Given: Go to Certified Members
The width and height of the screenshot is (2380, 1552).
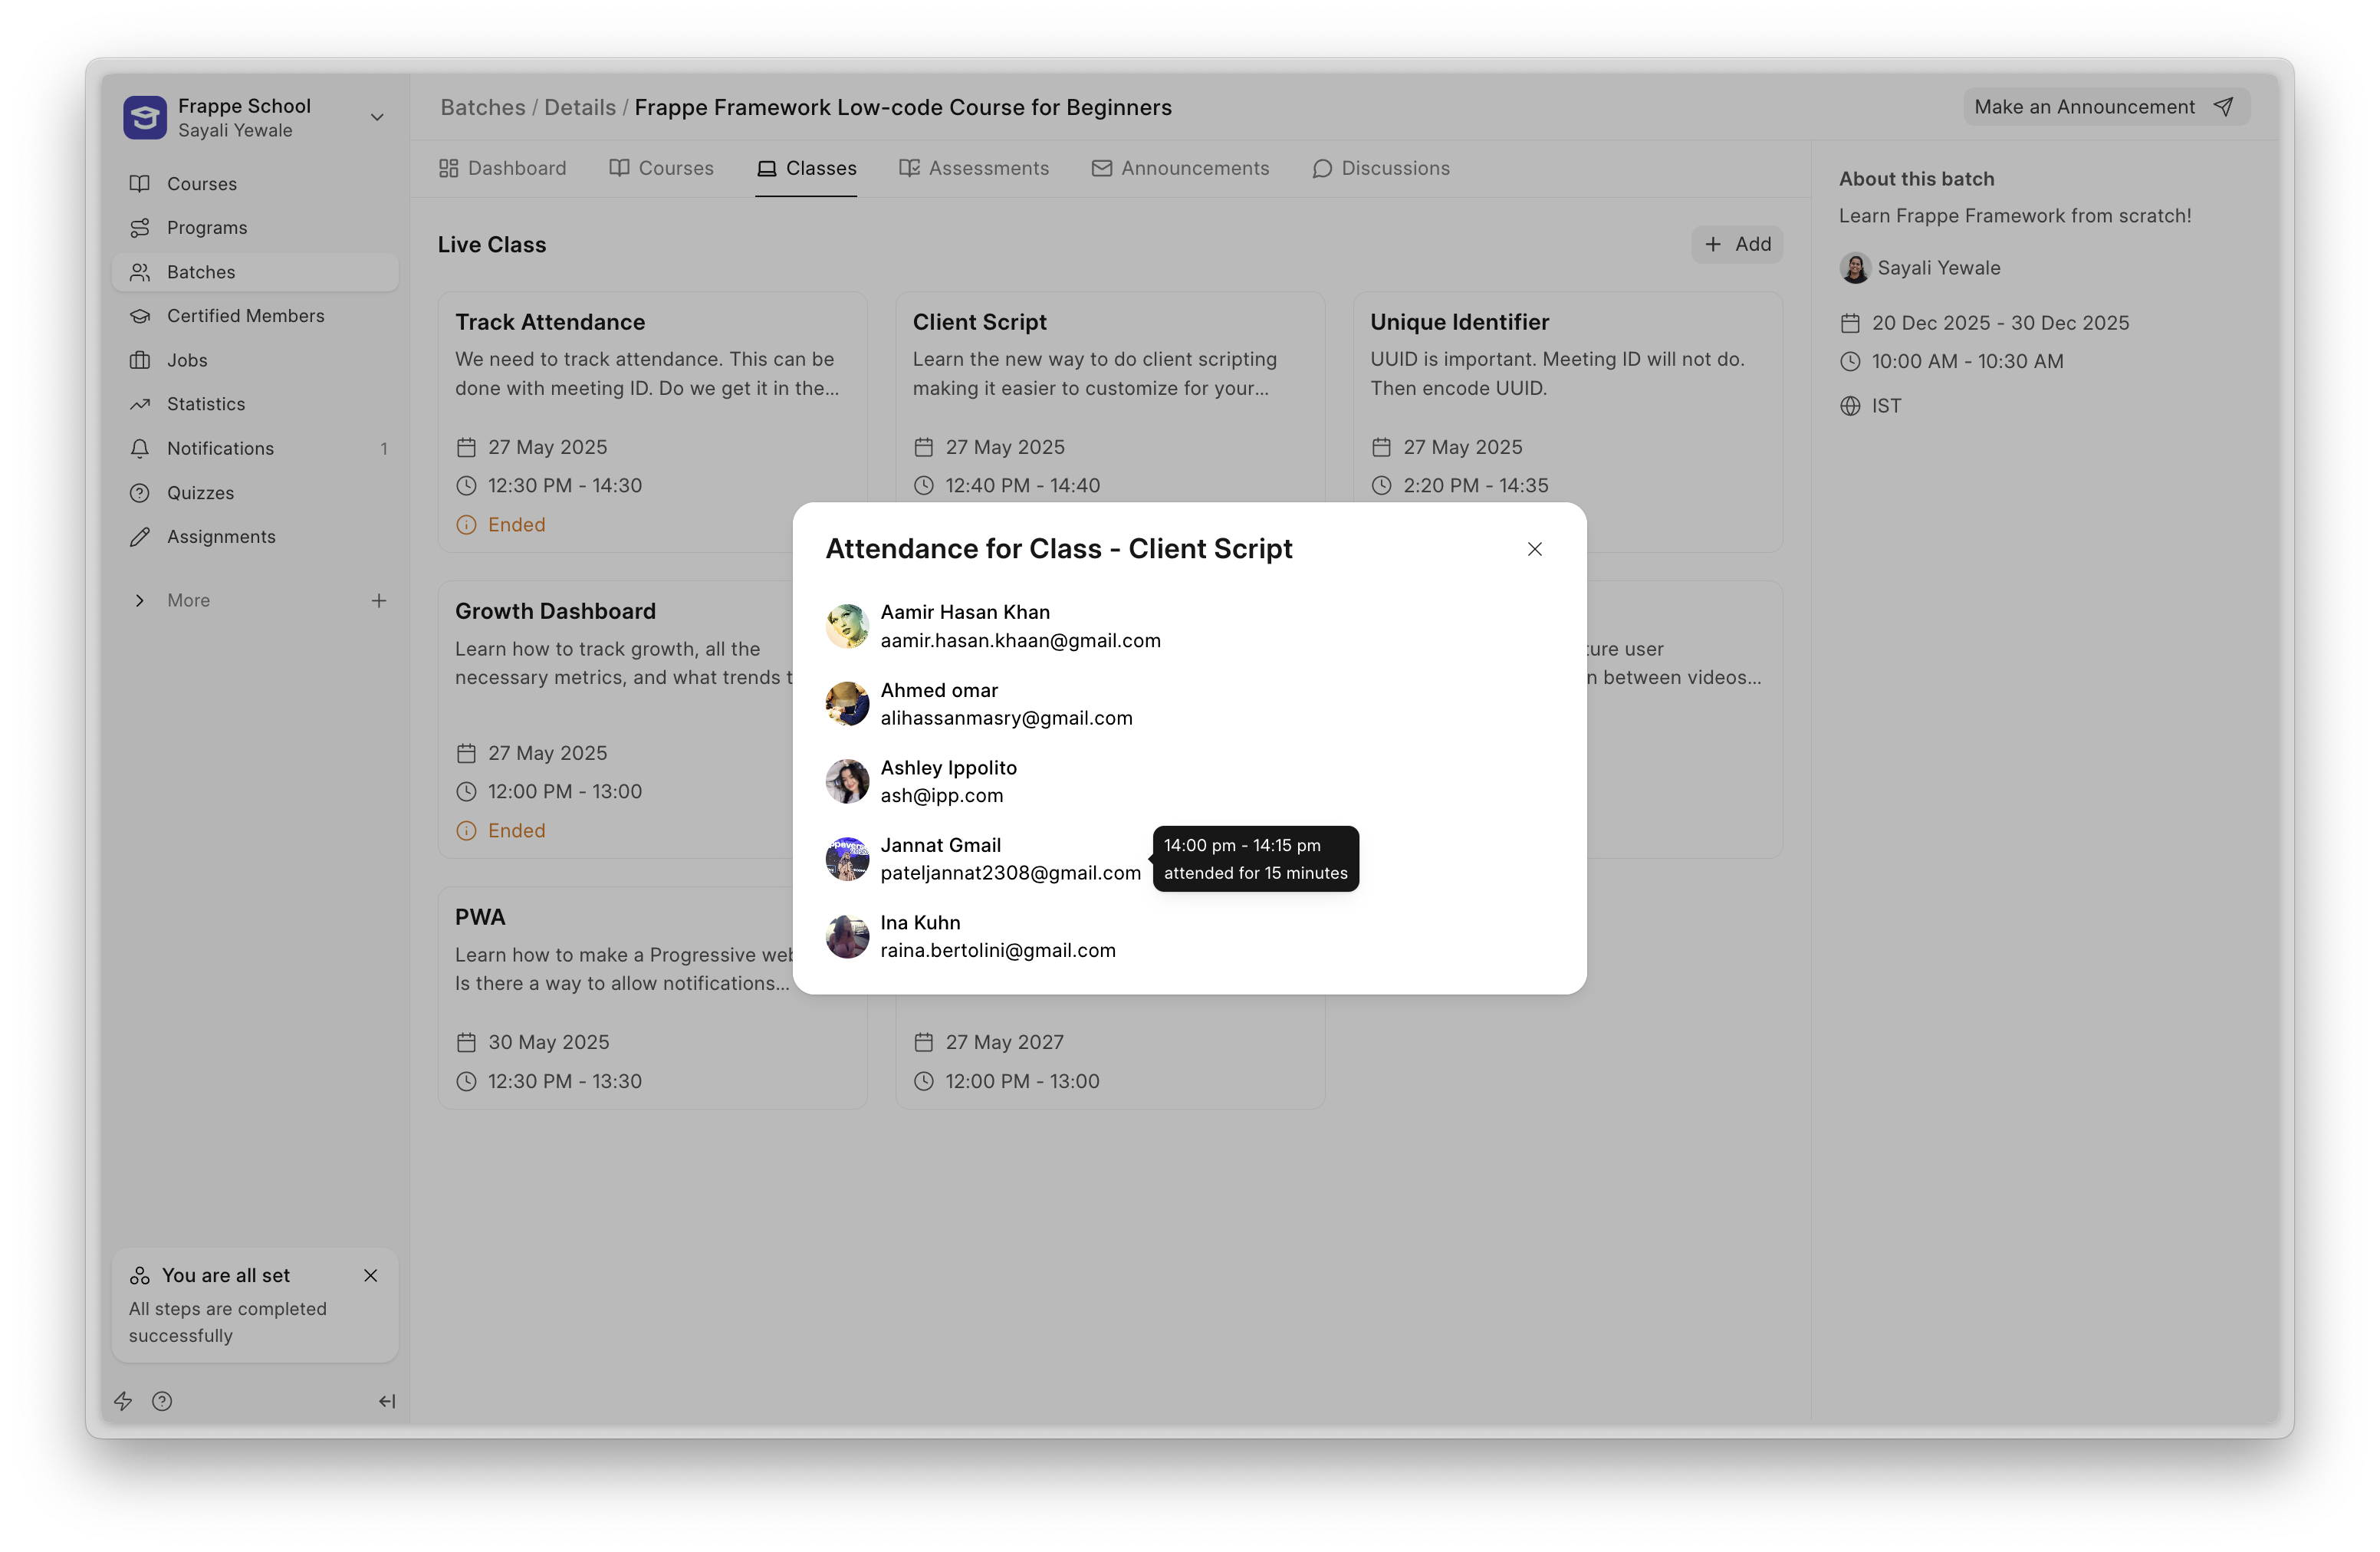Looking at the screenshot, I should [x=255, y=316].
